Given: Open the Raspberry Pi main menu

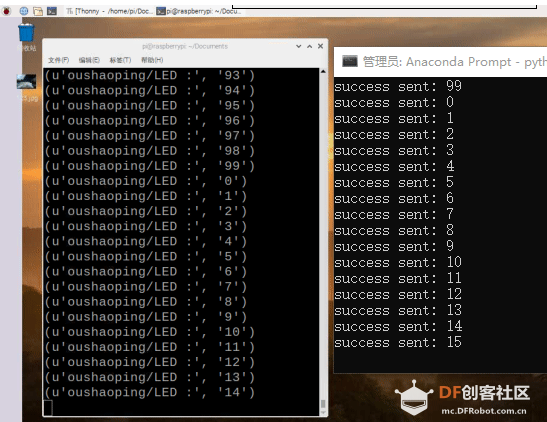Looking at the screenshot, I should [6, 11].
